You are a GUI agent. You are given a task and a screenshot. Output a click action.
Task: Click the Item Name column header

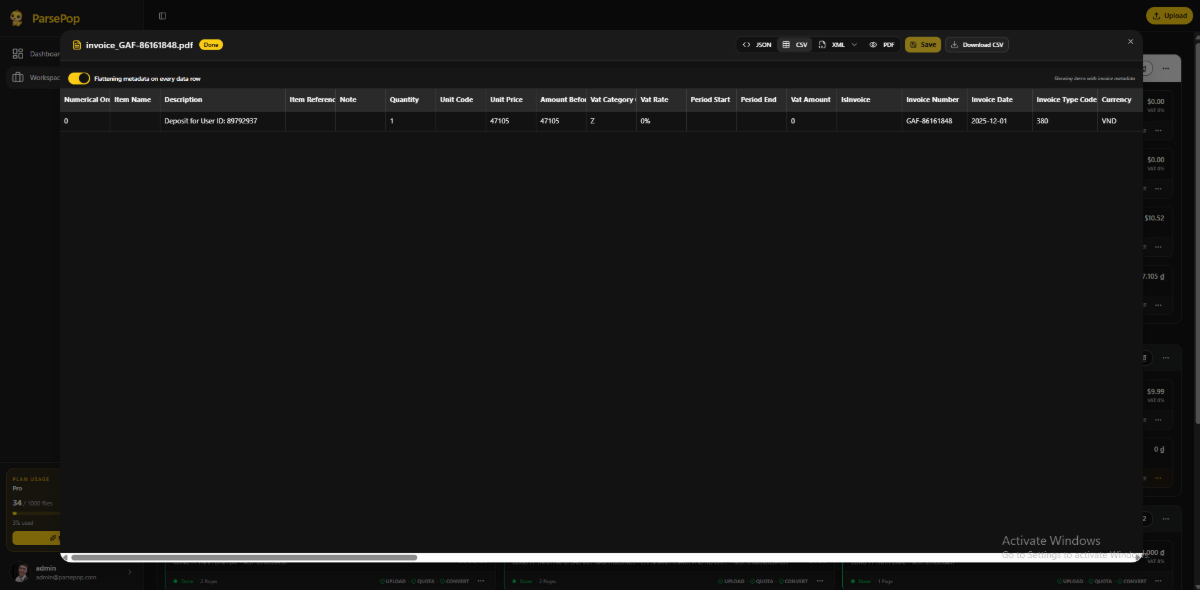click(133, 100)
